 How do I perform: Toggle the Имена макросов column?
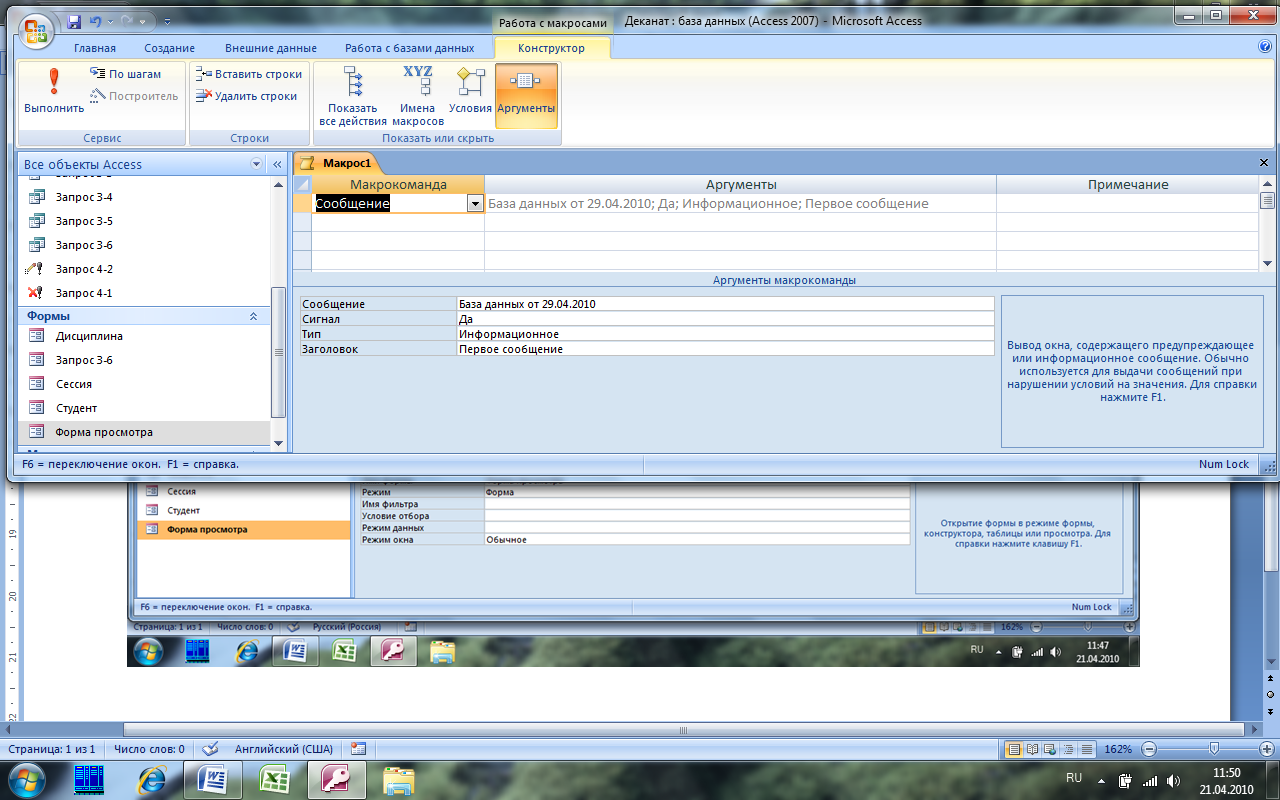click(418, 97)
